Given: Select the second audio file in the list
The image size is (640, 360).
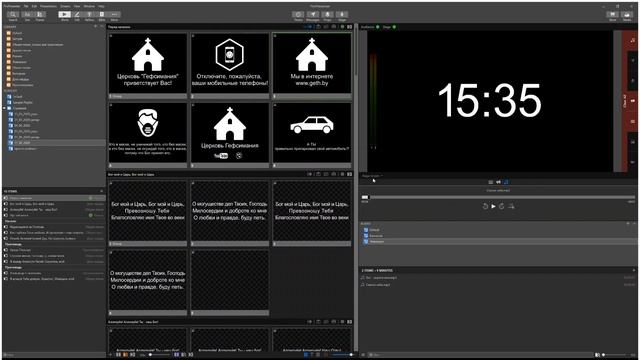Looking at the screenshot, I should (498, 284).
